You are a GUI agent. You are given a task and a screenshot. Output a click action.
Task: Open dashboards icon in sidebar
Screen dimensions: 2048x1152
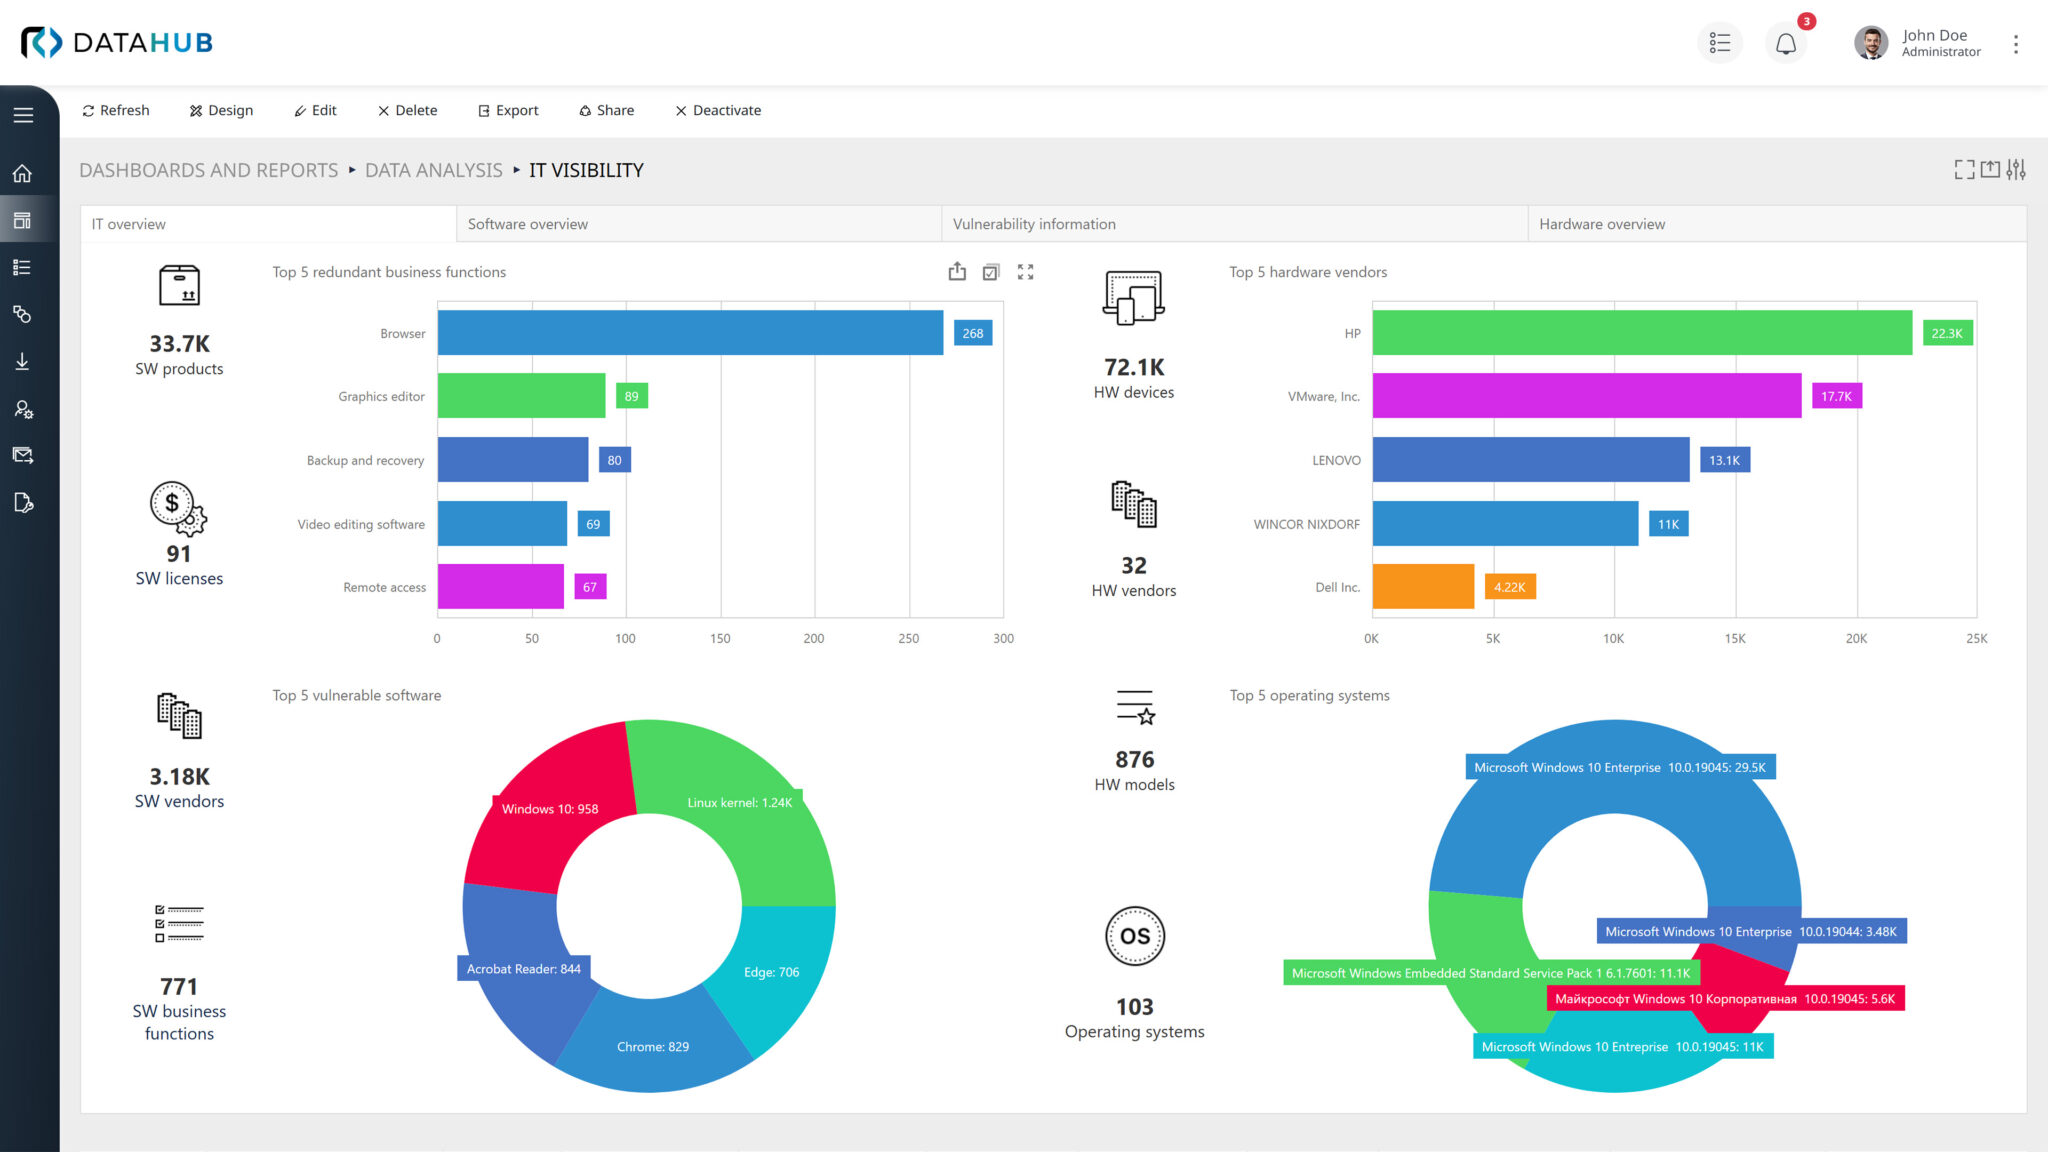coord(23,220)
